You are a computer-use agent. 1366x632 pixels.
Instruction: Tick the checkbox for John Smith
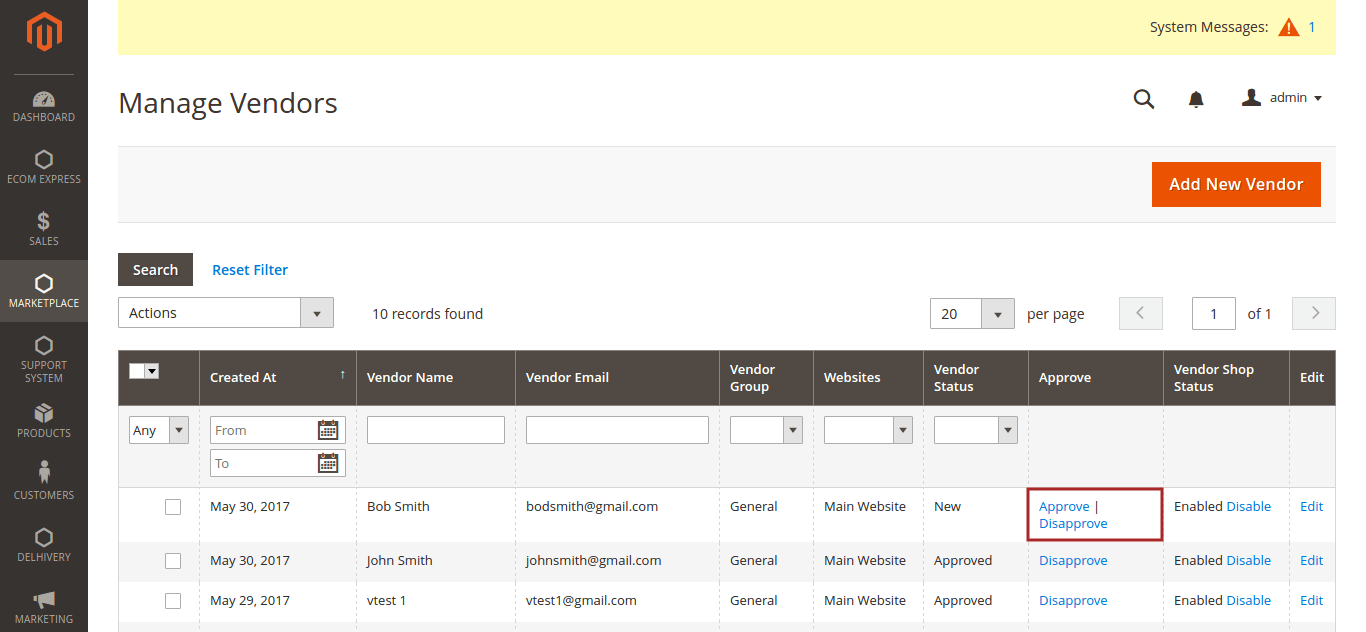pyautogui.click(x=173, y=561)
